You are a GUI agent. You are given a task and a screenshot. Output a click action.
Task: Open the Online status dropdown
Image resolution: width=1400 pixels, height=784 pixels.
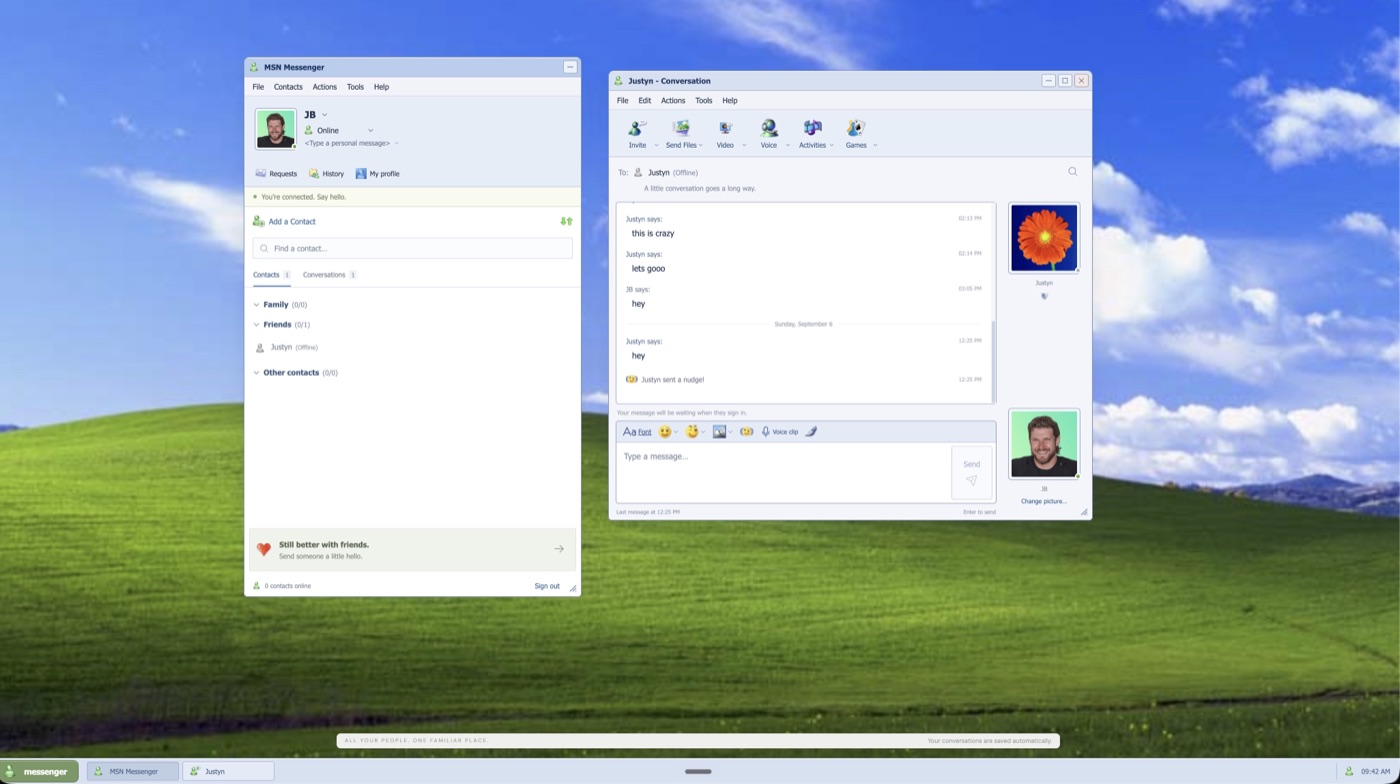click(x=370, y=130)
